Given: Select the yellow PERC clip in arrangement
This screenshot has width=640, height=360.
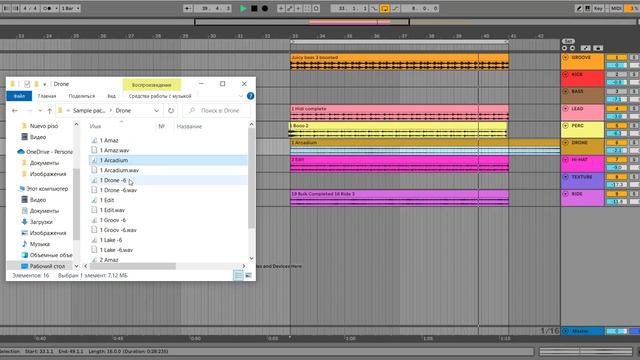Looking at the screenshot, I should [398, 130].
